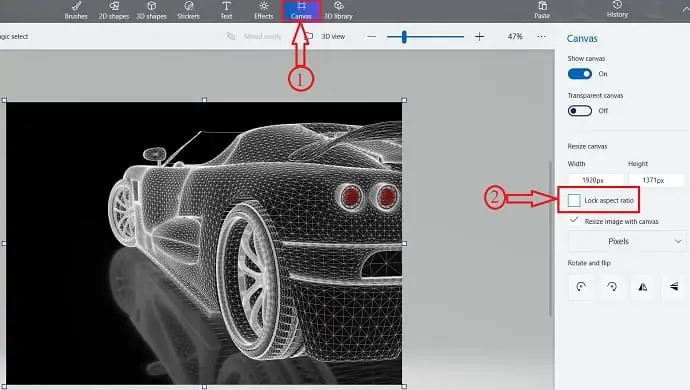
Task: Switch to 3D view
Action: 326,37
